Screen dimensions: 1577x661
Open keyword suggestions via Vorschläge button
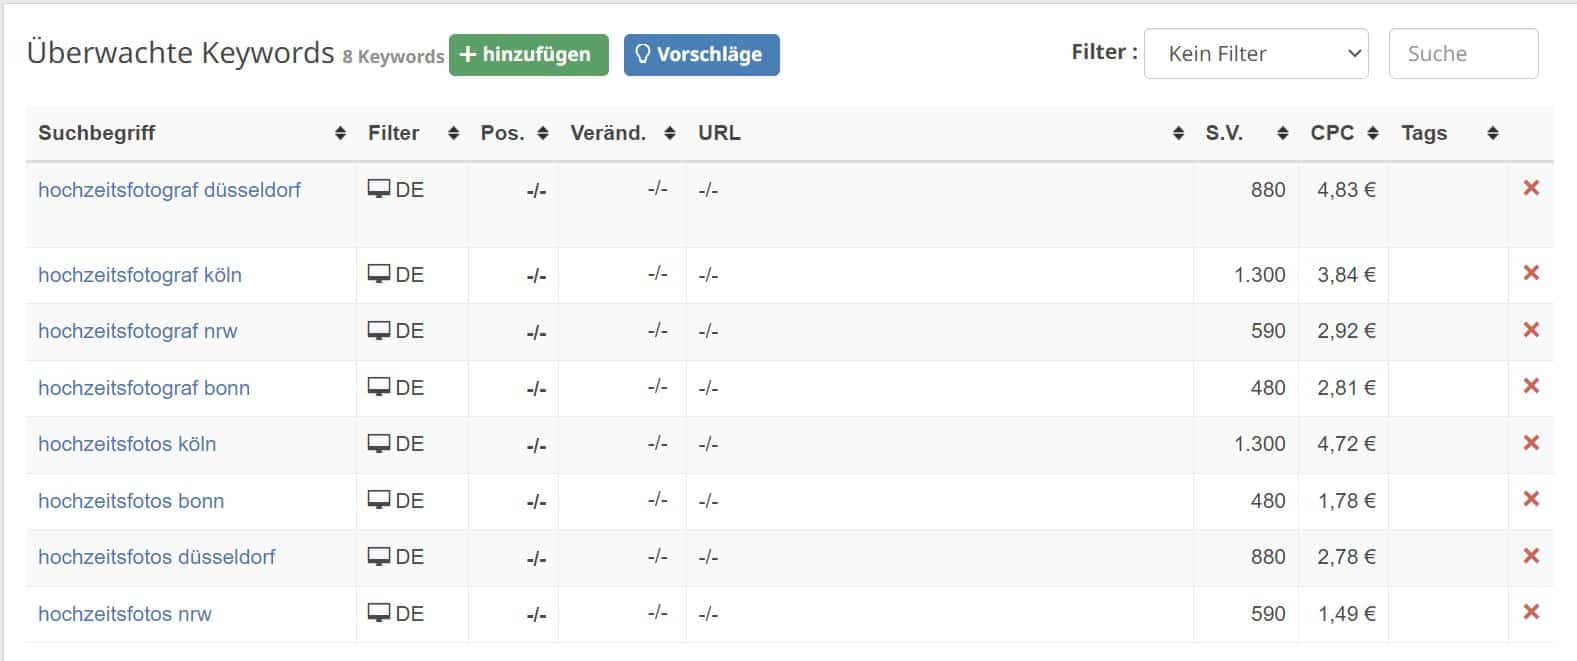[702, 54]
